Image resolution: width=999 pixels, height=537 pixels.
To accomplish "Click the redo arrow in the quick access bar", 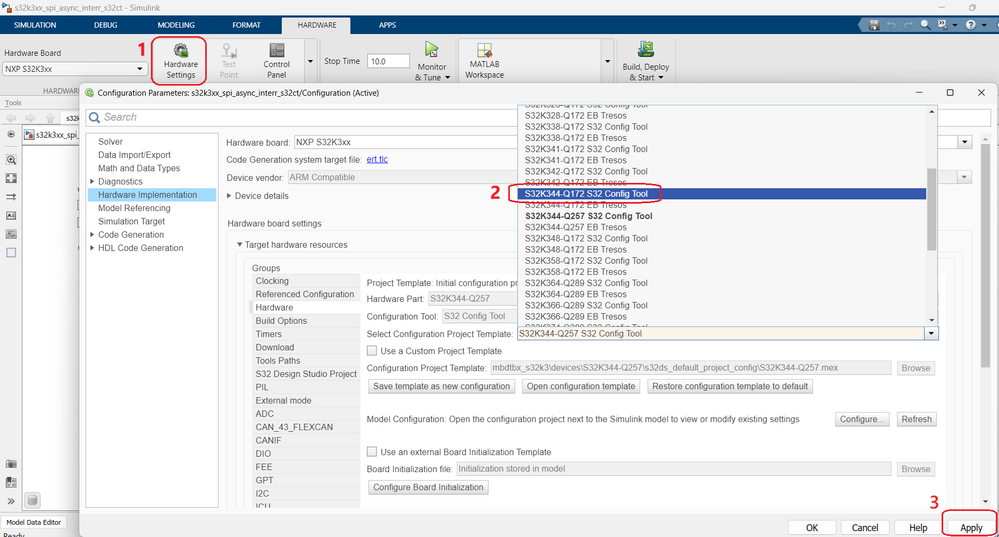I will pyautogui.click(x=907, y=25).
